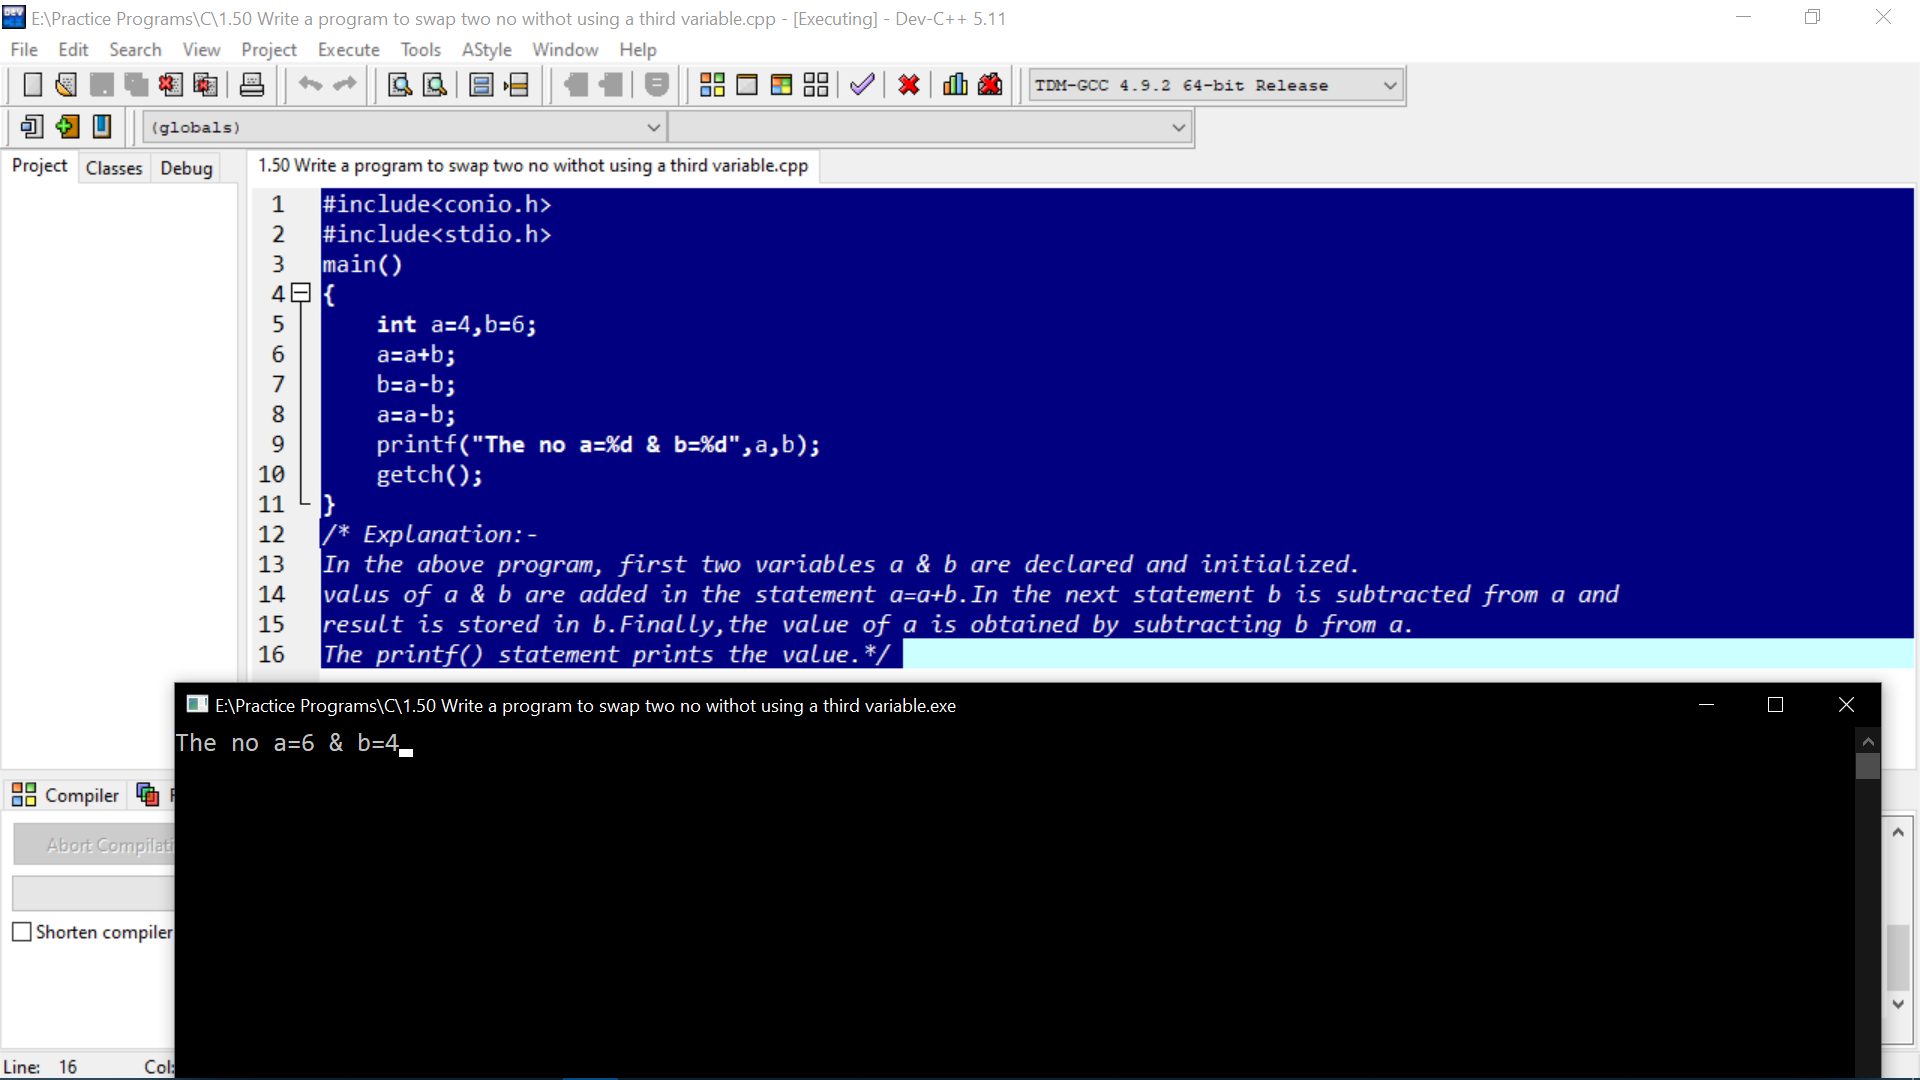Open the Resources tab icon beside Compiler

pos(148,795)
